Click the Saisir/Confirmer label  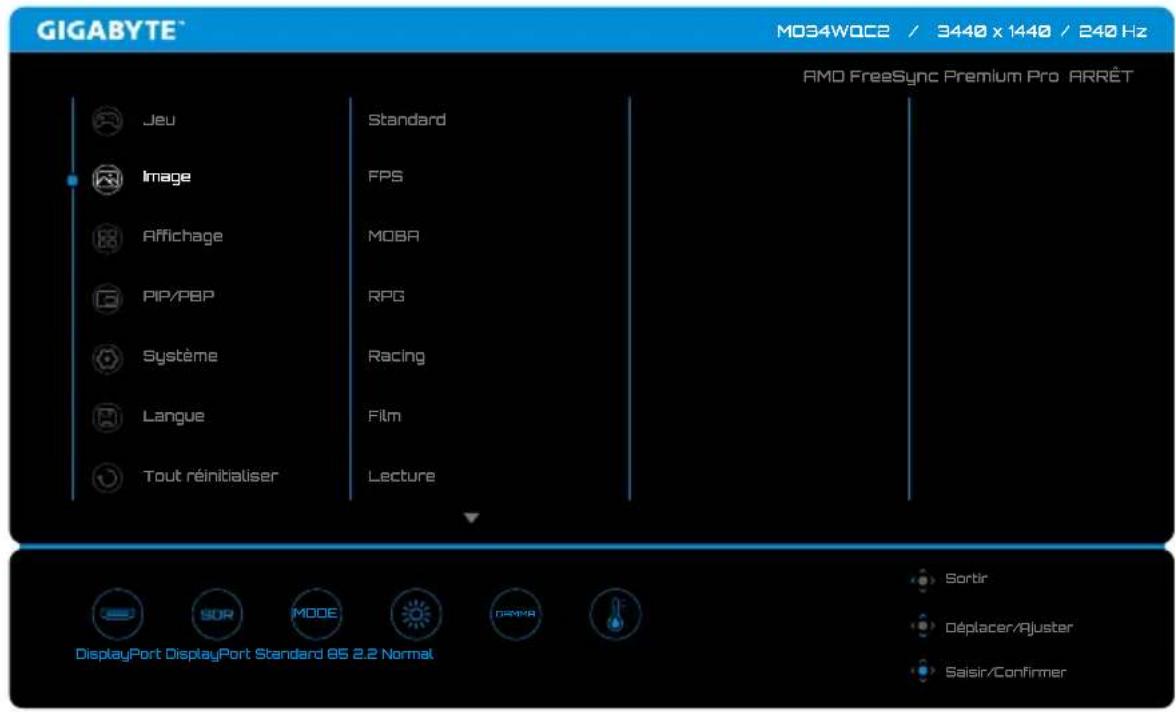1005,672
